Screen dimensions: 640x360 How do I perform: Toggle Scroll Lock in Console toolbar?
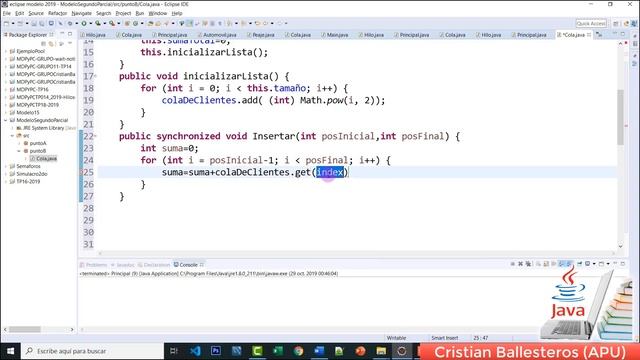[x=546, y=264]
